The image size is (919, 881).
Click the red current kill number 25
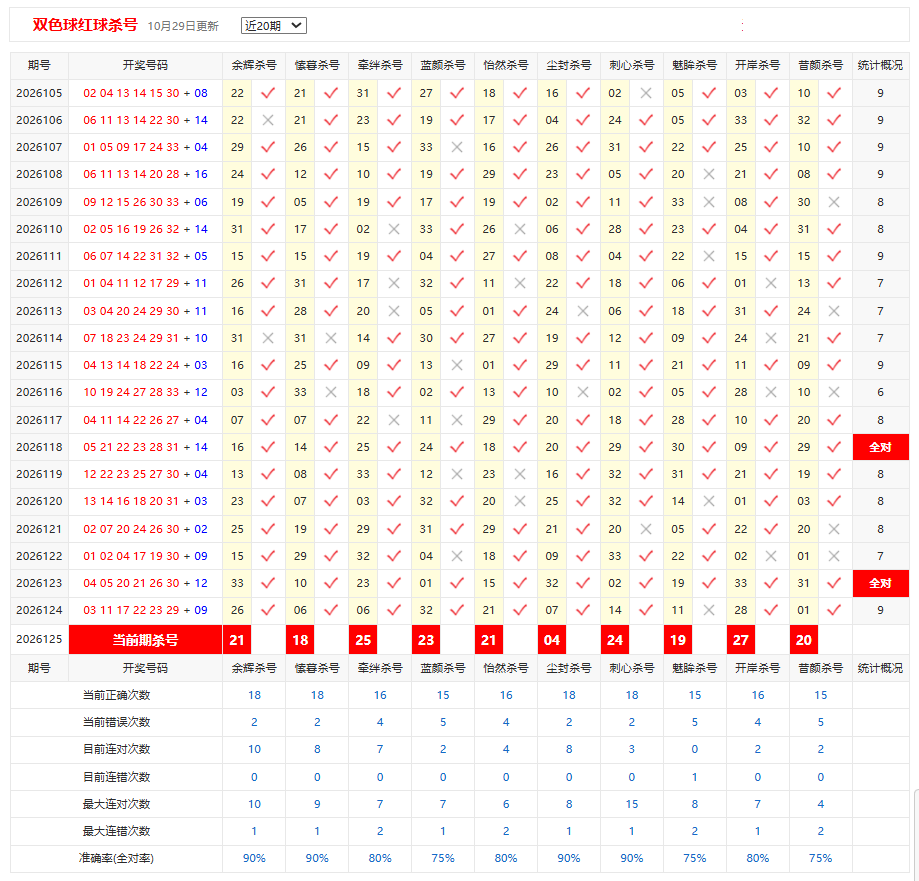click(363, 640)
